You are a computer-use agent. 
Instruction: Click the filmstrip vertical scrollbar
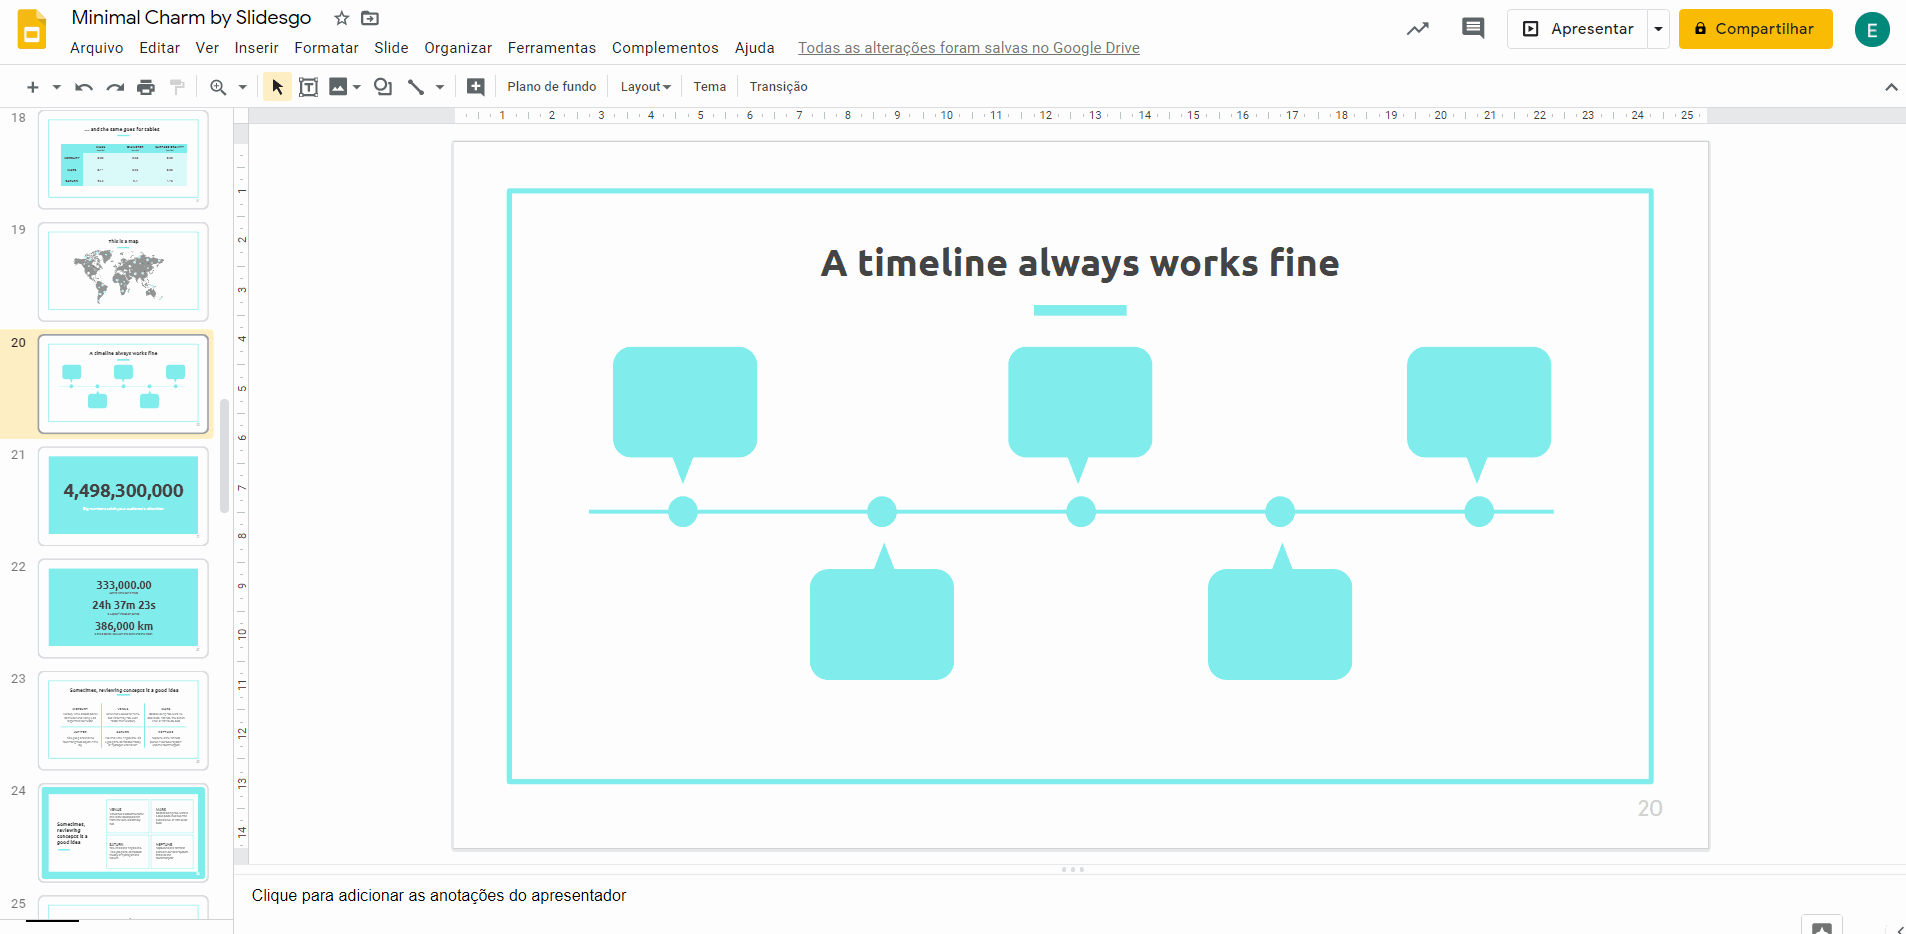225,455
